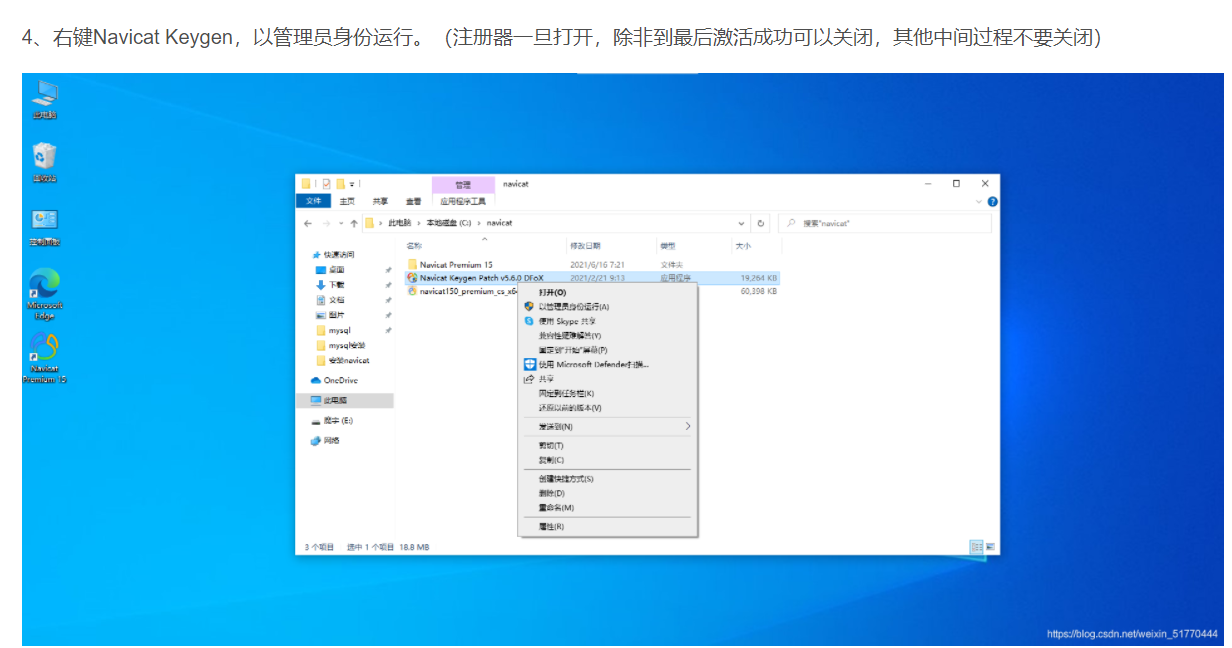The image size is (1232, 648).
Task: Choose Rename in the context menu
Action: pyautogui.click(x=556, y=507)
